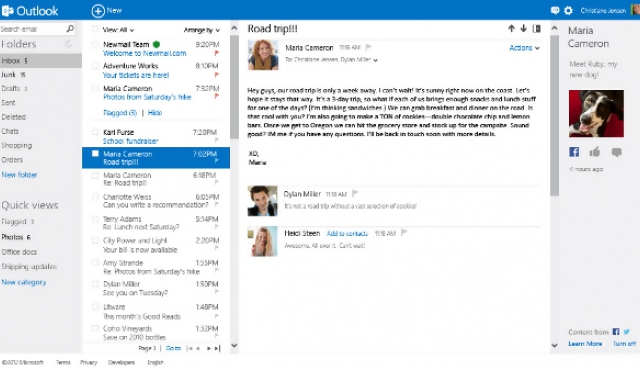Click the New category link
This screenshot has width=640, height=370.
click(24, 282)
